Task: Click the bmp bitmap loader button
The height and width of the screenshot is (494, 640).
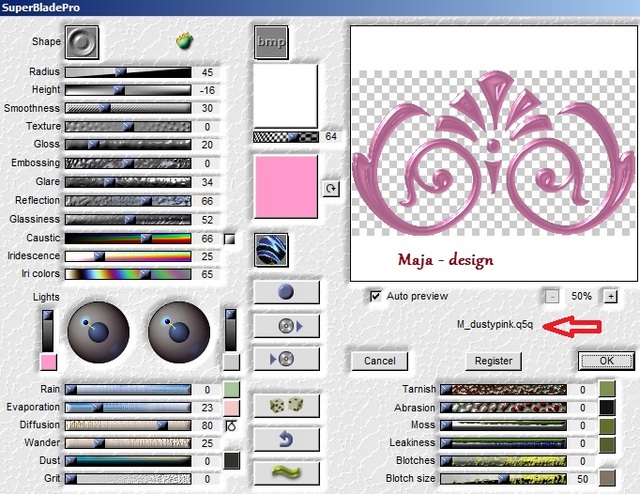Action: (x=271, y=42)
